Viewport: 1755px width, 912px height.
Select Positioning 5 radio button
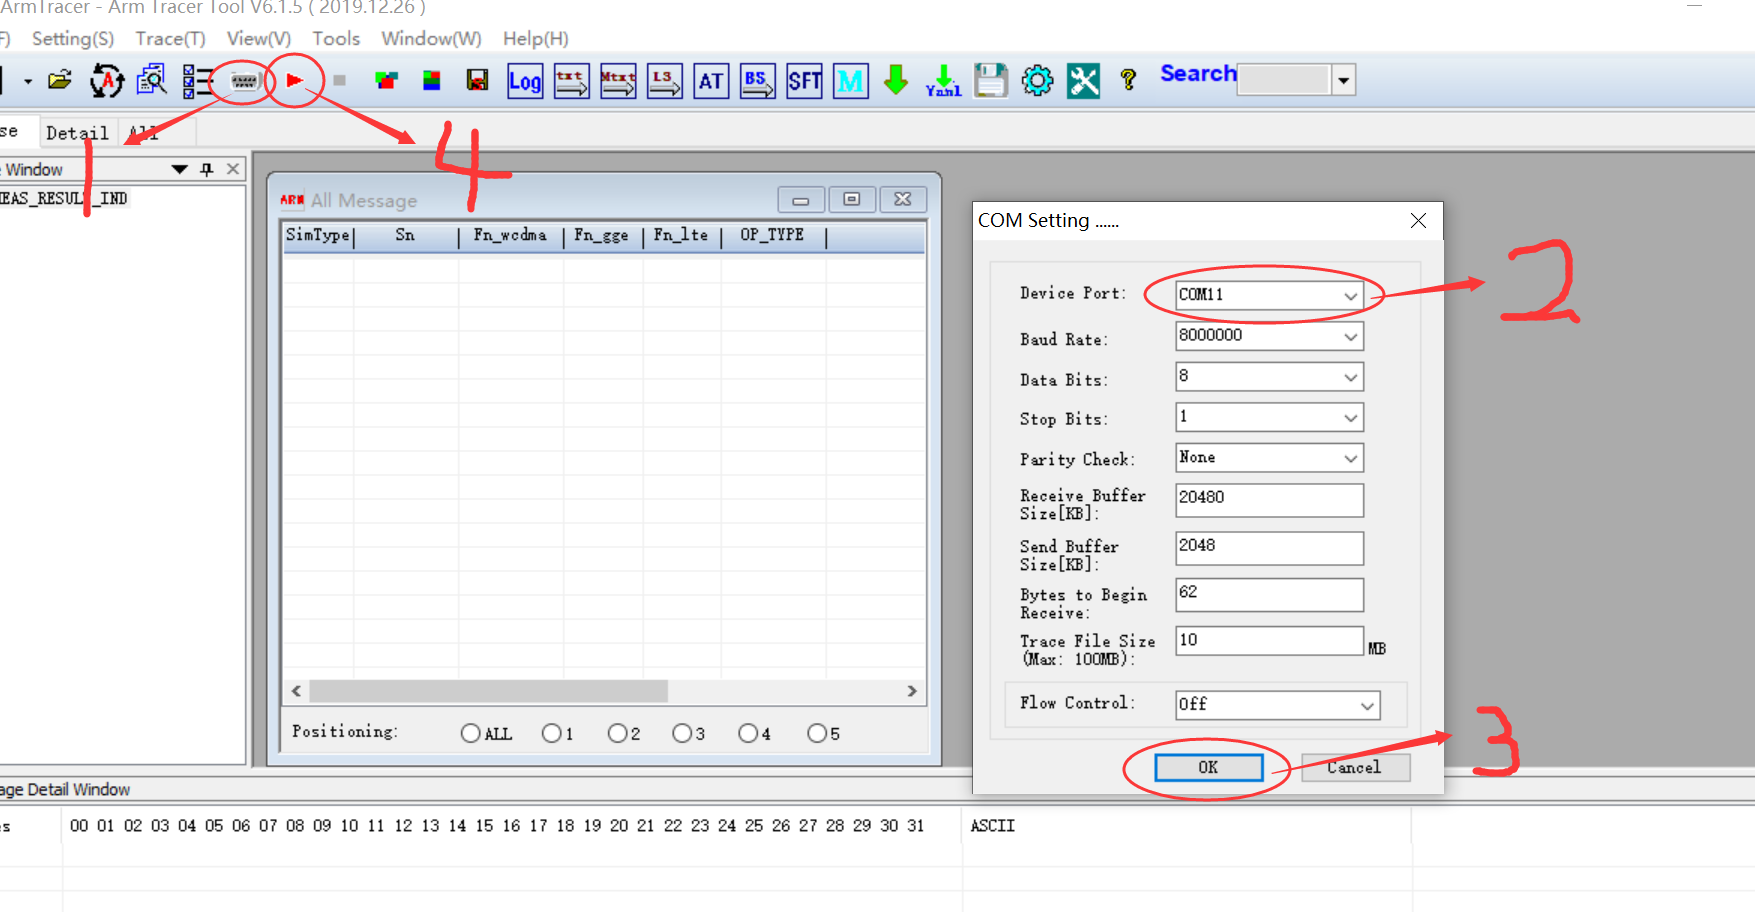tap(817, 733)
